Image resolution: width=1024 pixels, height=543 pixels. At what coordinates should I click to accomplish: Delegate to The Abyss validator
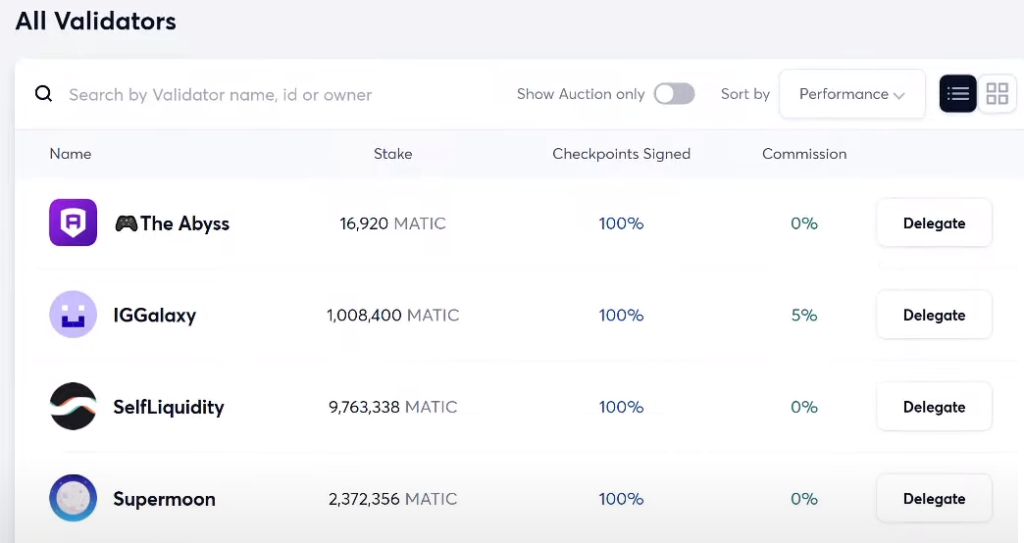click(934, 223)
